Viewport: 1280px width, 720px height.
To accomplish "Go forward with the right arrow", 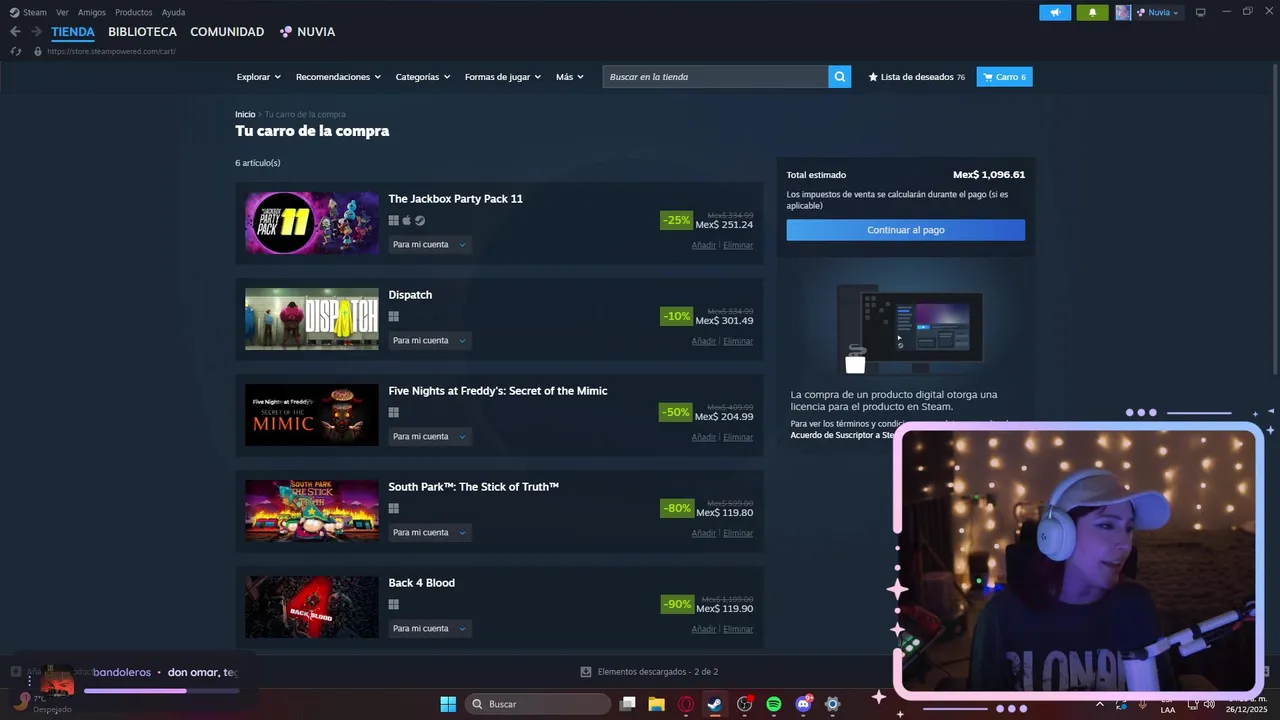I will pyautogui.click(x=37, y=32).
